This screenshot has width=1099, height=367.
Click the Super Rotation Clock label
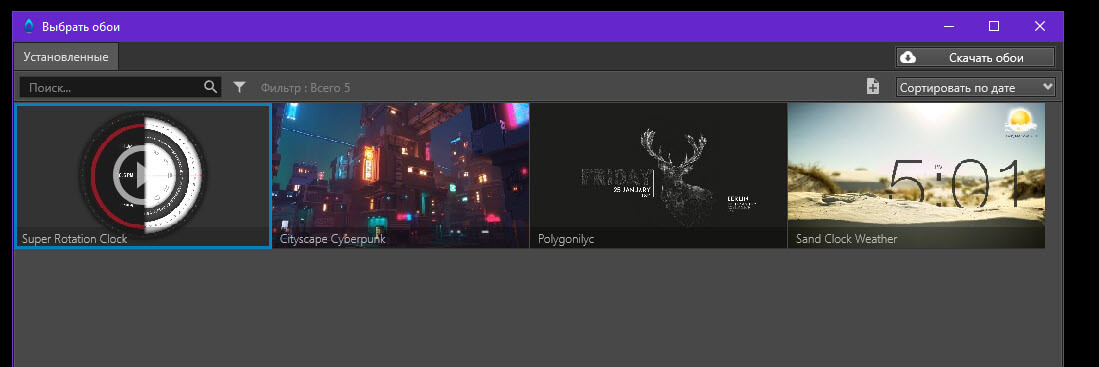pos(74,239)
